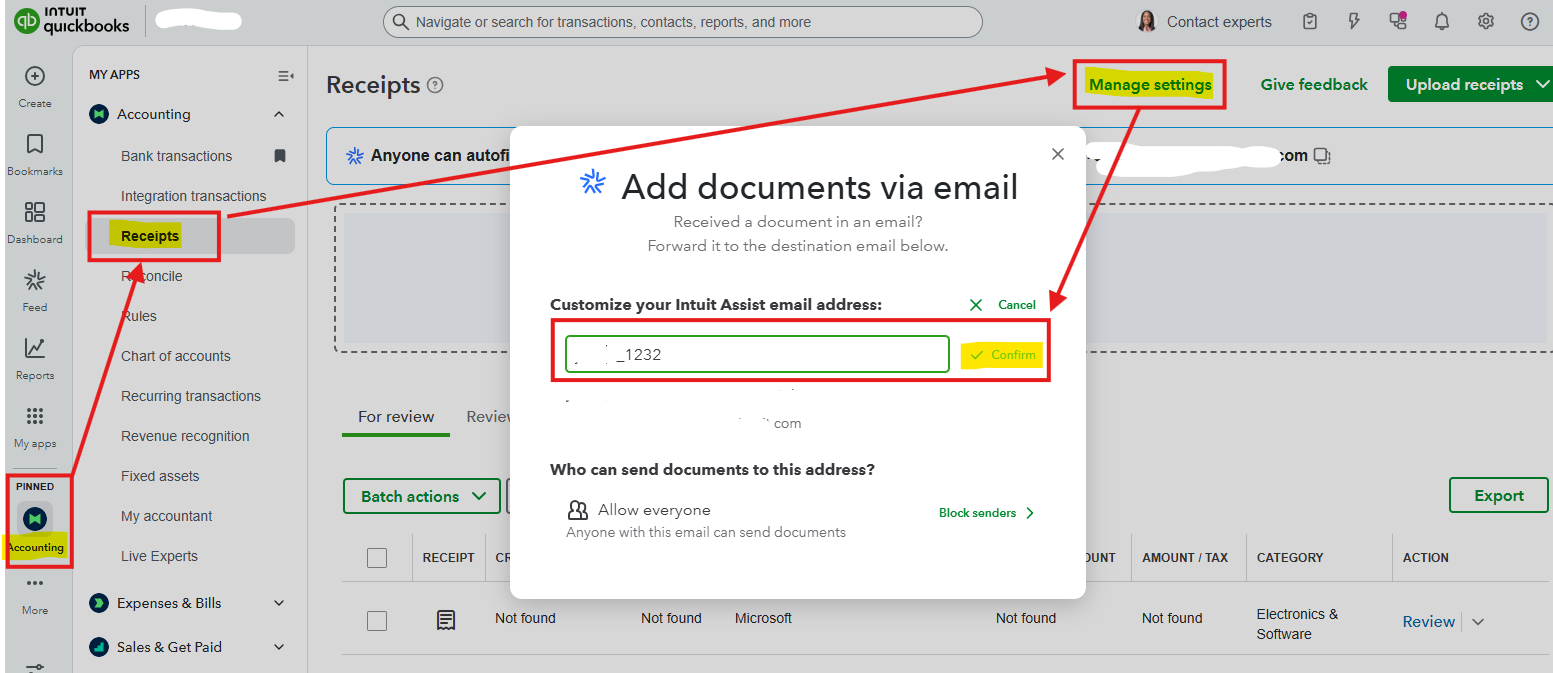The image size is (1553, 673).
Task: Cancel email address customization
Action: pyautogui.click(x=1003, y=304)
